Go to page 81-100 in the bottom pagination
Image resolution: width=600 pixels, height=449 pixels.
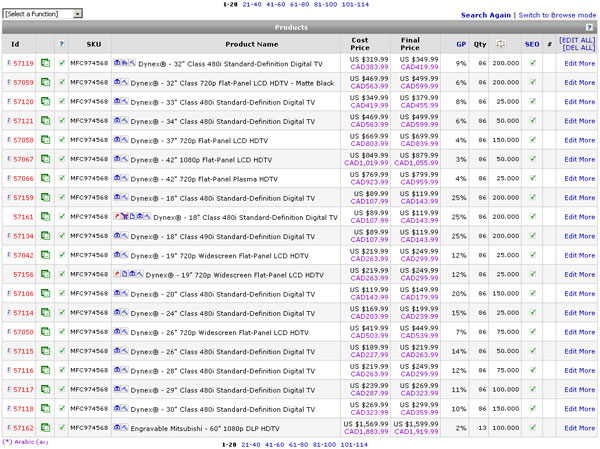(324, 444)
